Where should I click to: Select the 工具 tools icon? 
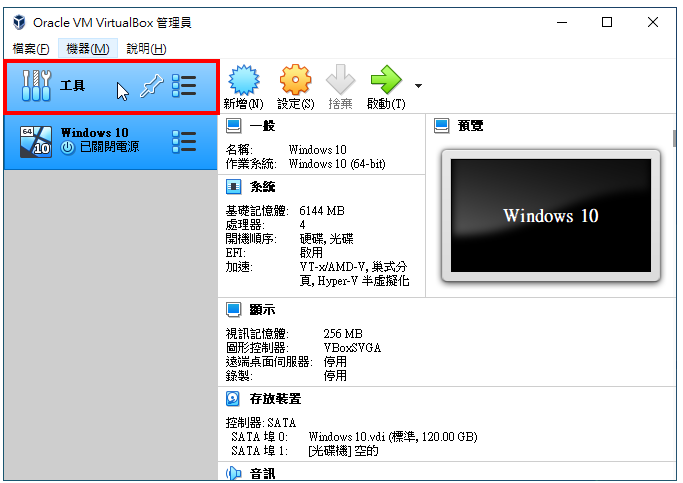37,85
